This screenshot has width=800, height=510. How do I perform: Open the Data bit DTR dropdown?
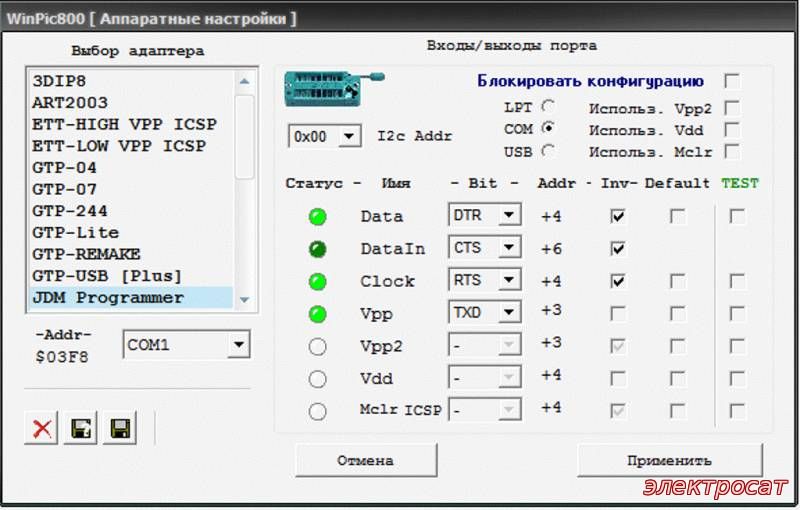tap(485, 215)
